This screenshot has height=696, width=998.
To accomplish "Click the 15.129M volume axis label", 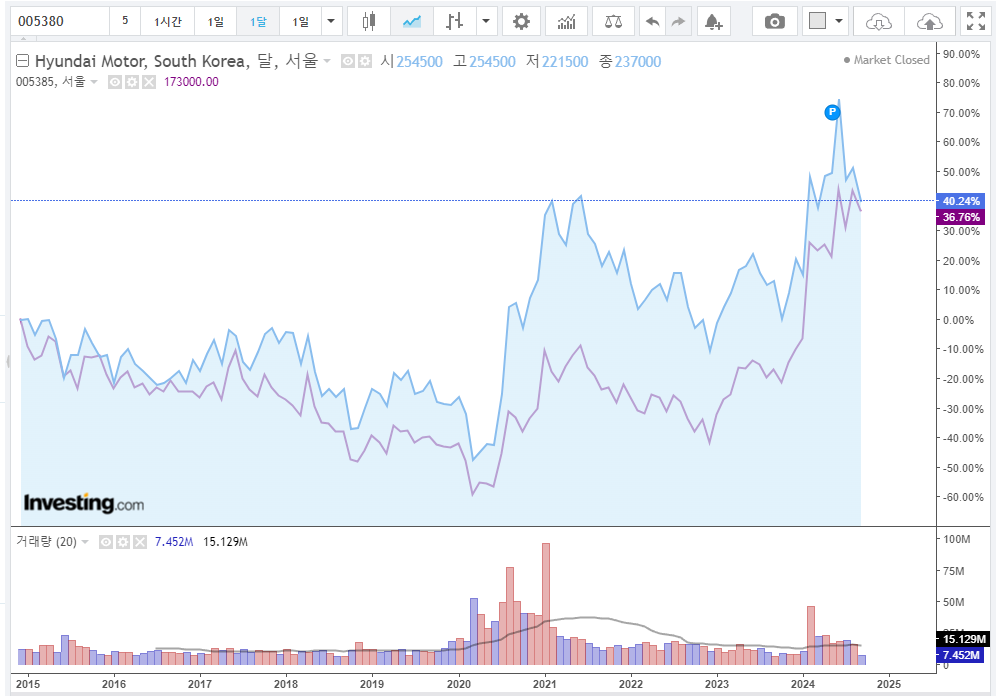I will pyautogui.click(x=963, y=639).
